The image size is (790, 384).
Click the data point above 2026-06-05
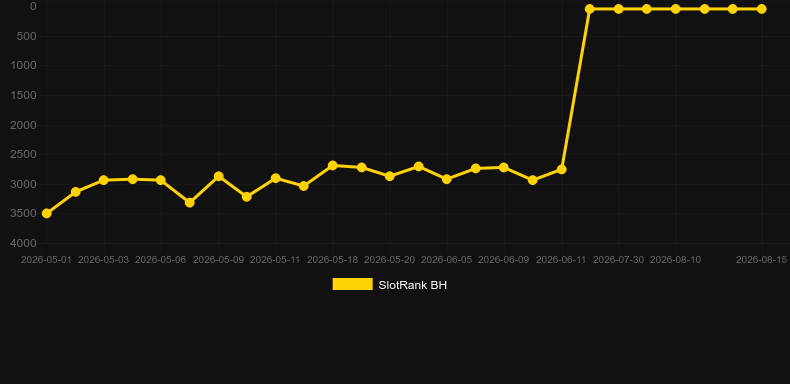click(x=446, y=179)
